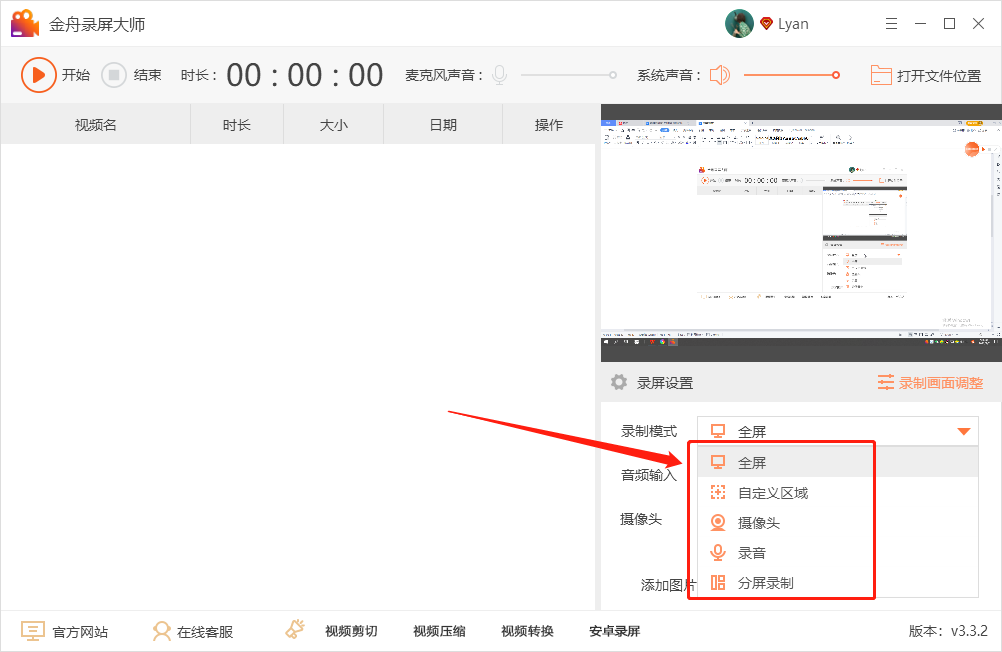Click the username Lyan
Screen dimensions: 1002x652
(793, 24)
